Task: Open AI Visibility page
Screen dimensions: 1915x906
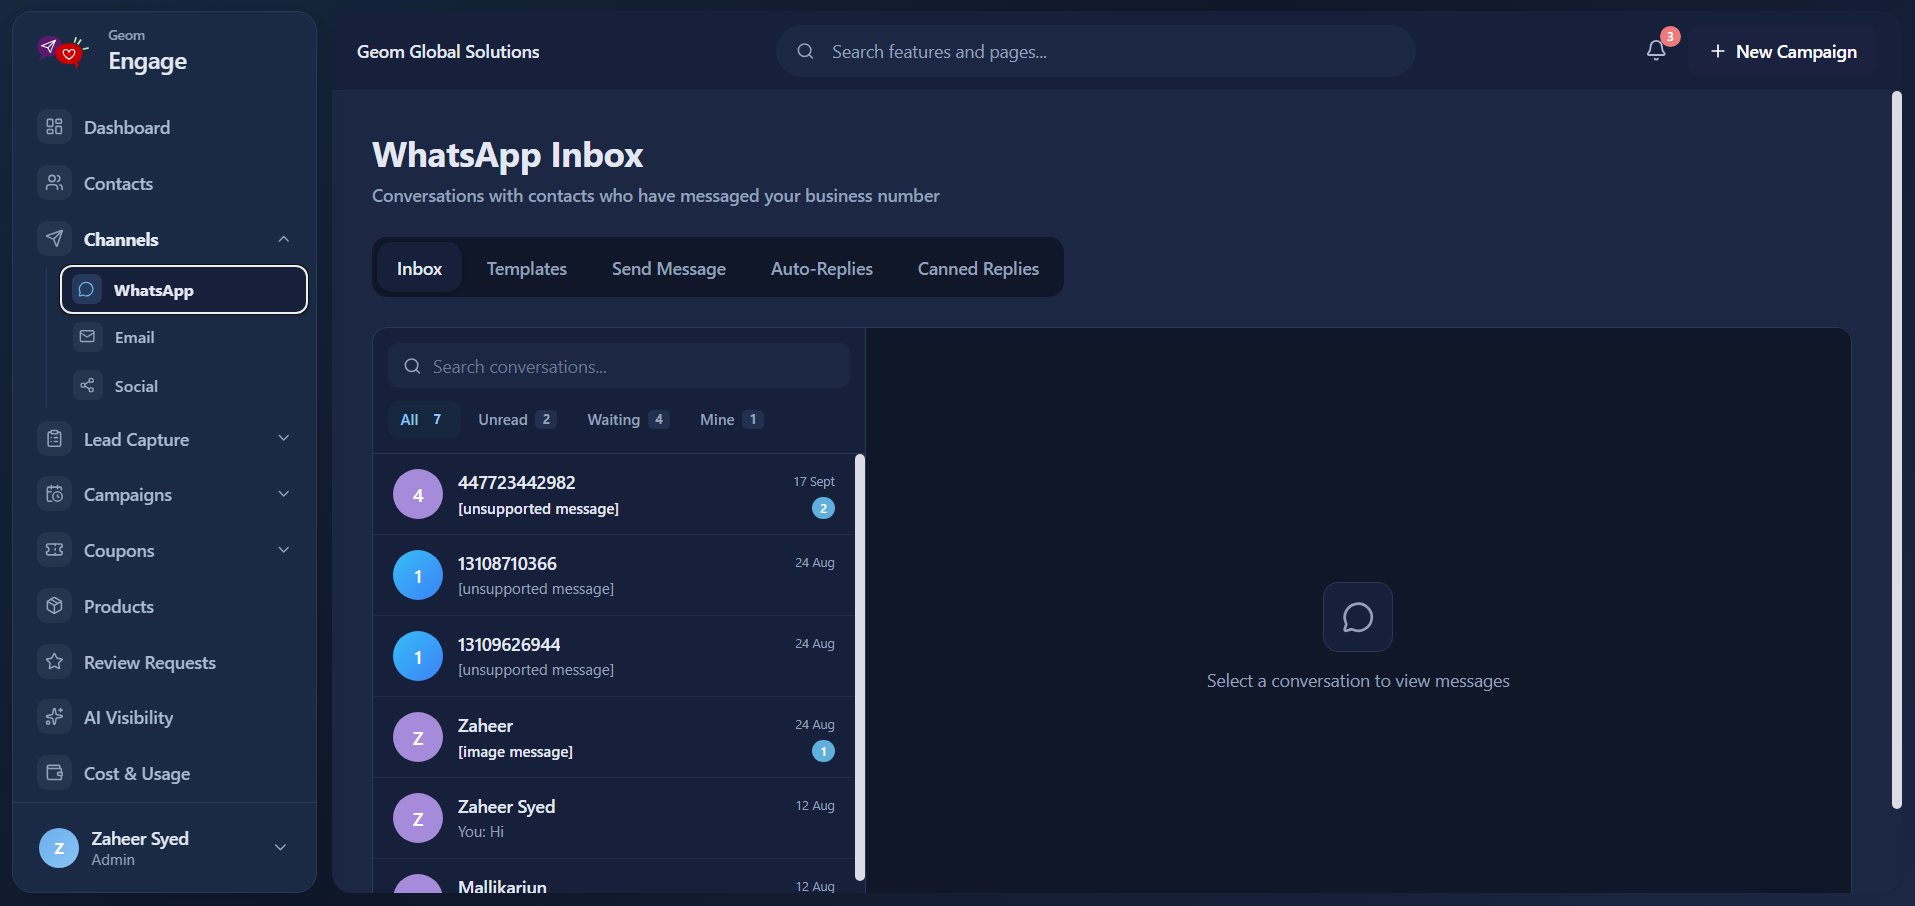Action: click(x=164, y=718)
